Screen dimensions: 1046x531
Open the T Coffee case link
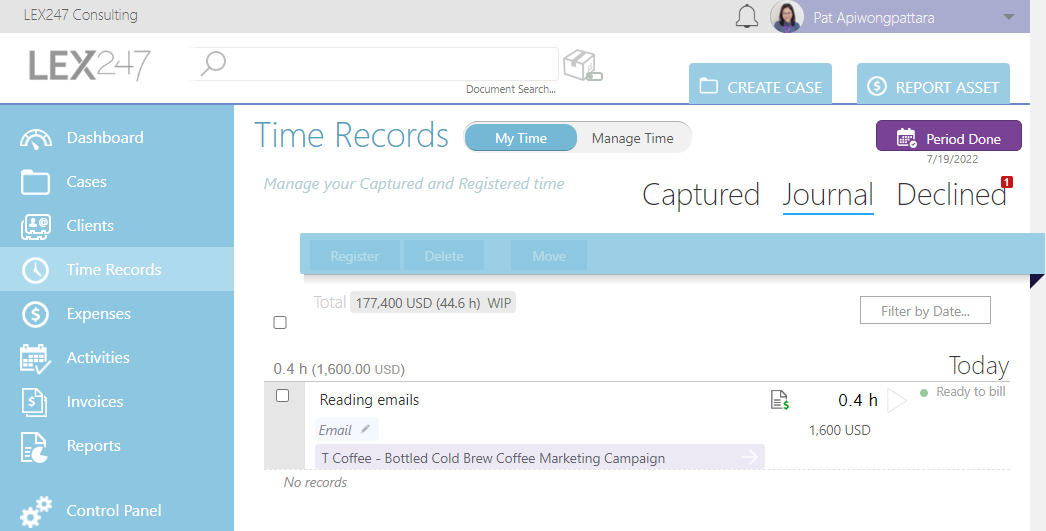tap(540, 458)
